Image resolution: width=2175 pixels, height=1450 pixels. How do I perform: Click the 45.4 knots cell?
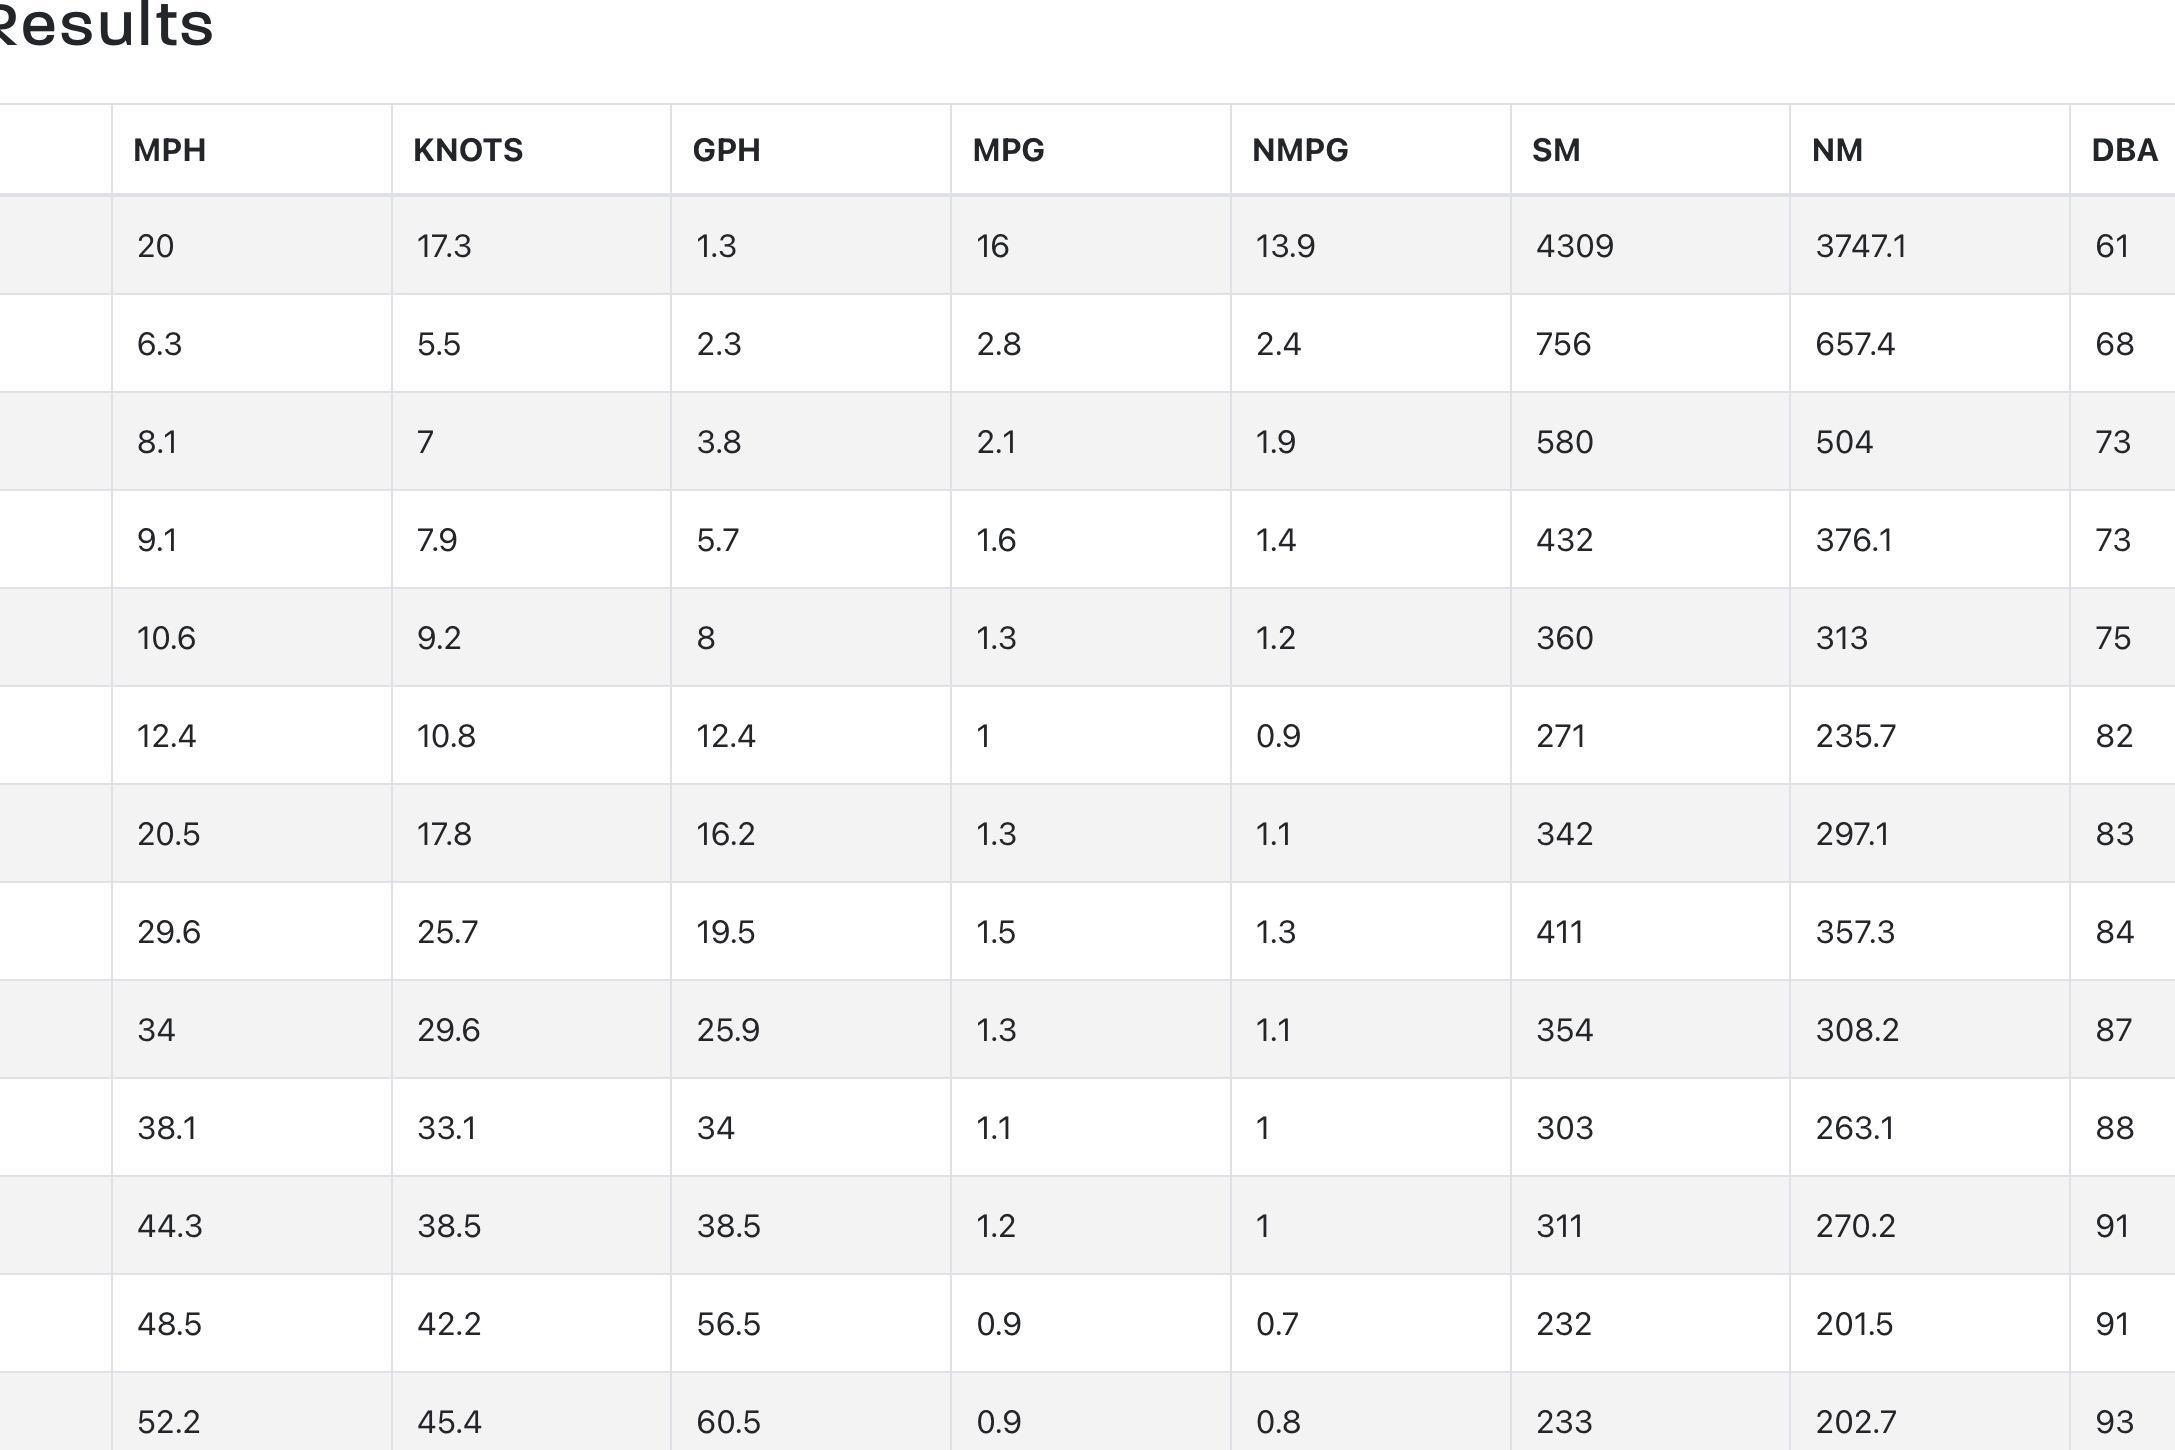tap(449, 1422)
